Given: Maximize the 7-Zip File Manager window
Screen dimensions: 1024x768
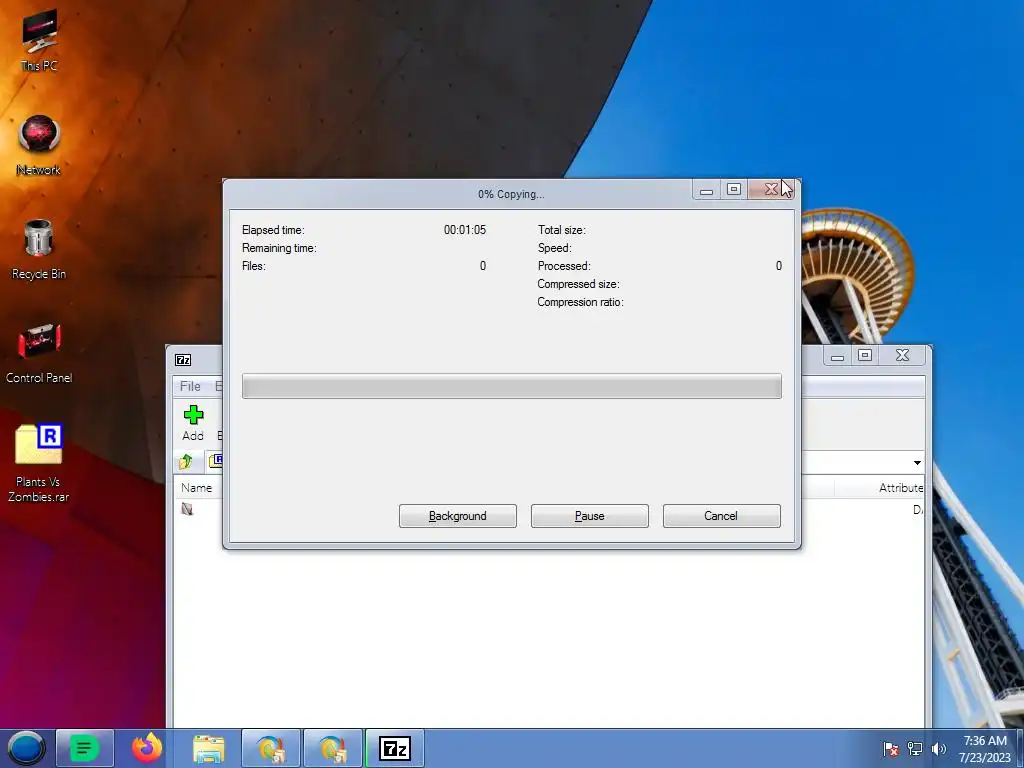Looking at the screenshot, I should point(865,355).
